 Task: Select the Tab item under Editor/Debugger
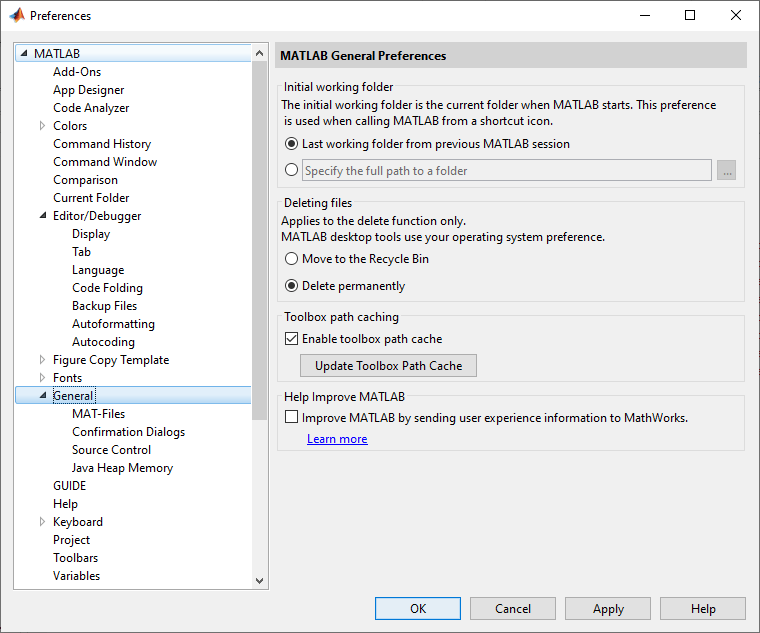81,252
